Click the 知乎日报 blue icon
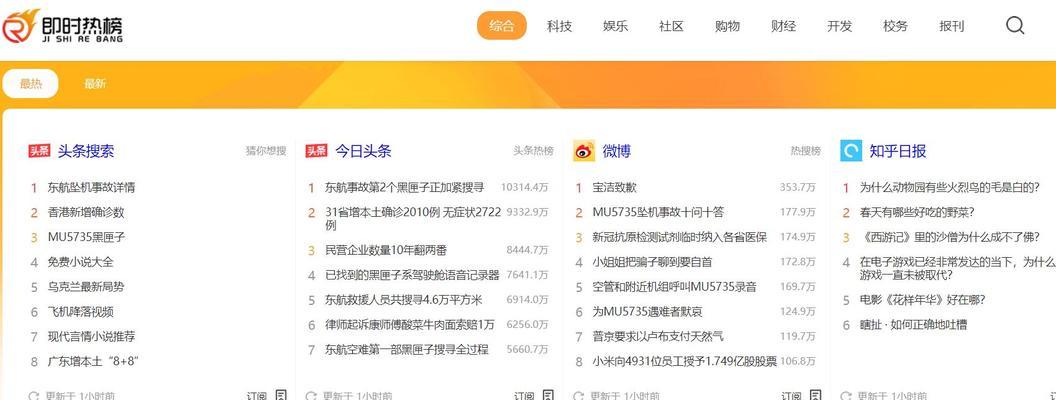 tap(851, 151)
